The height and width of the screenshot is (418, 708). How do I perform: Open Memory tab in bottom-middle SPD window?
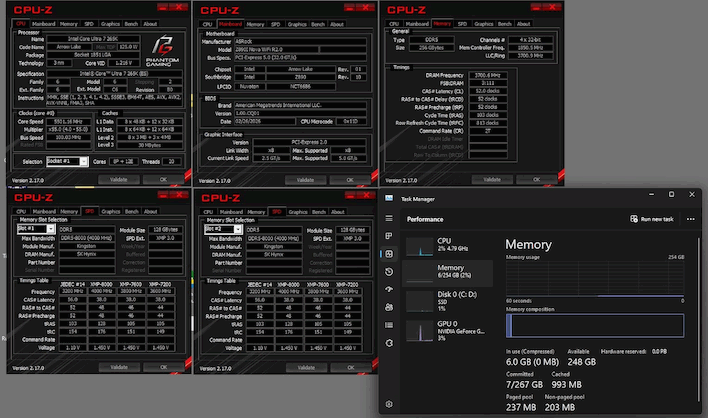coord(256,212)
